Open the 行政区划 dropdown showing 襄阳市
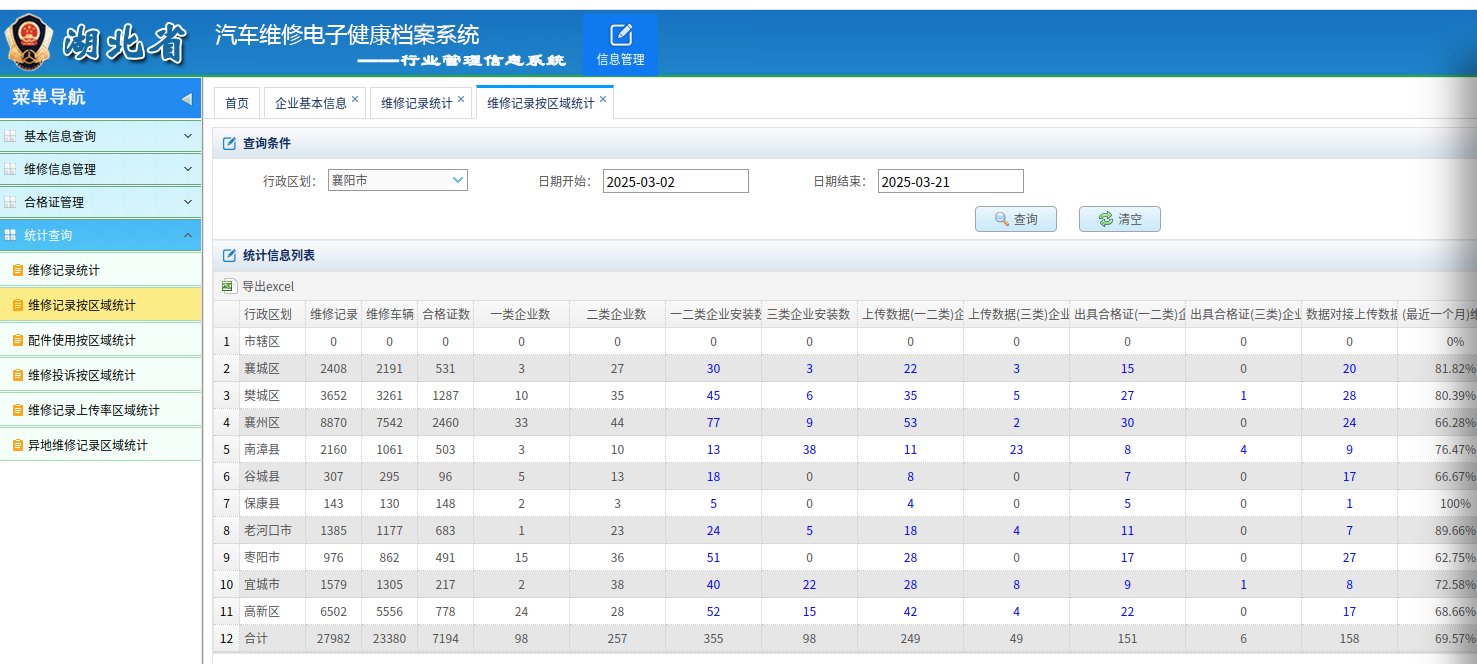1477x664 pixels. 398,181
